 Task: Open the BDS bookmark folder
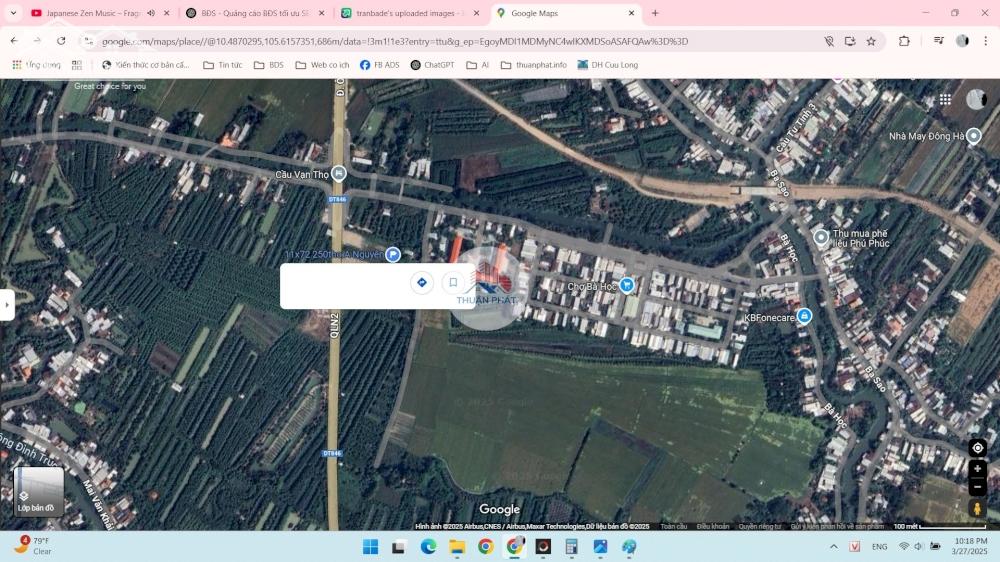(x=268, y=65)
